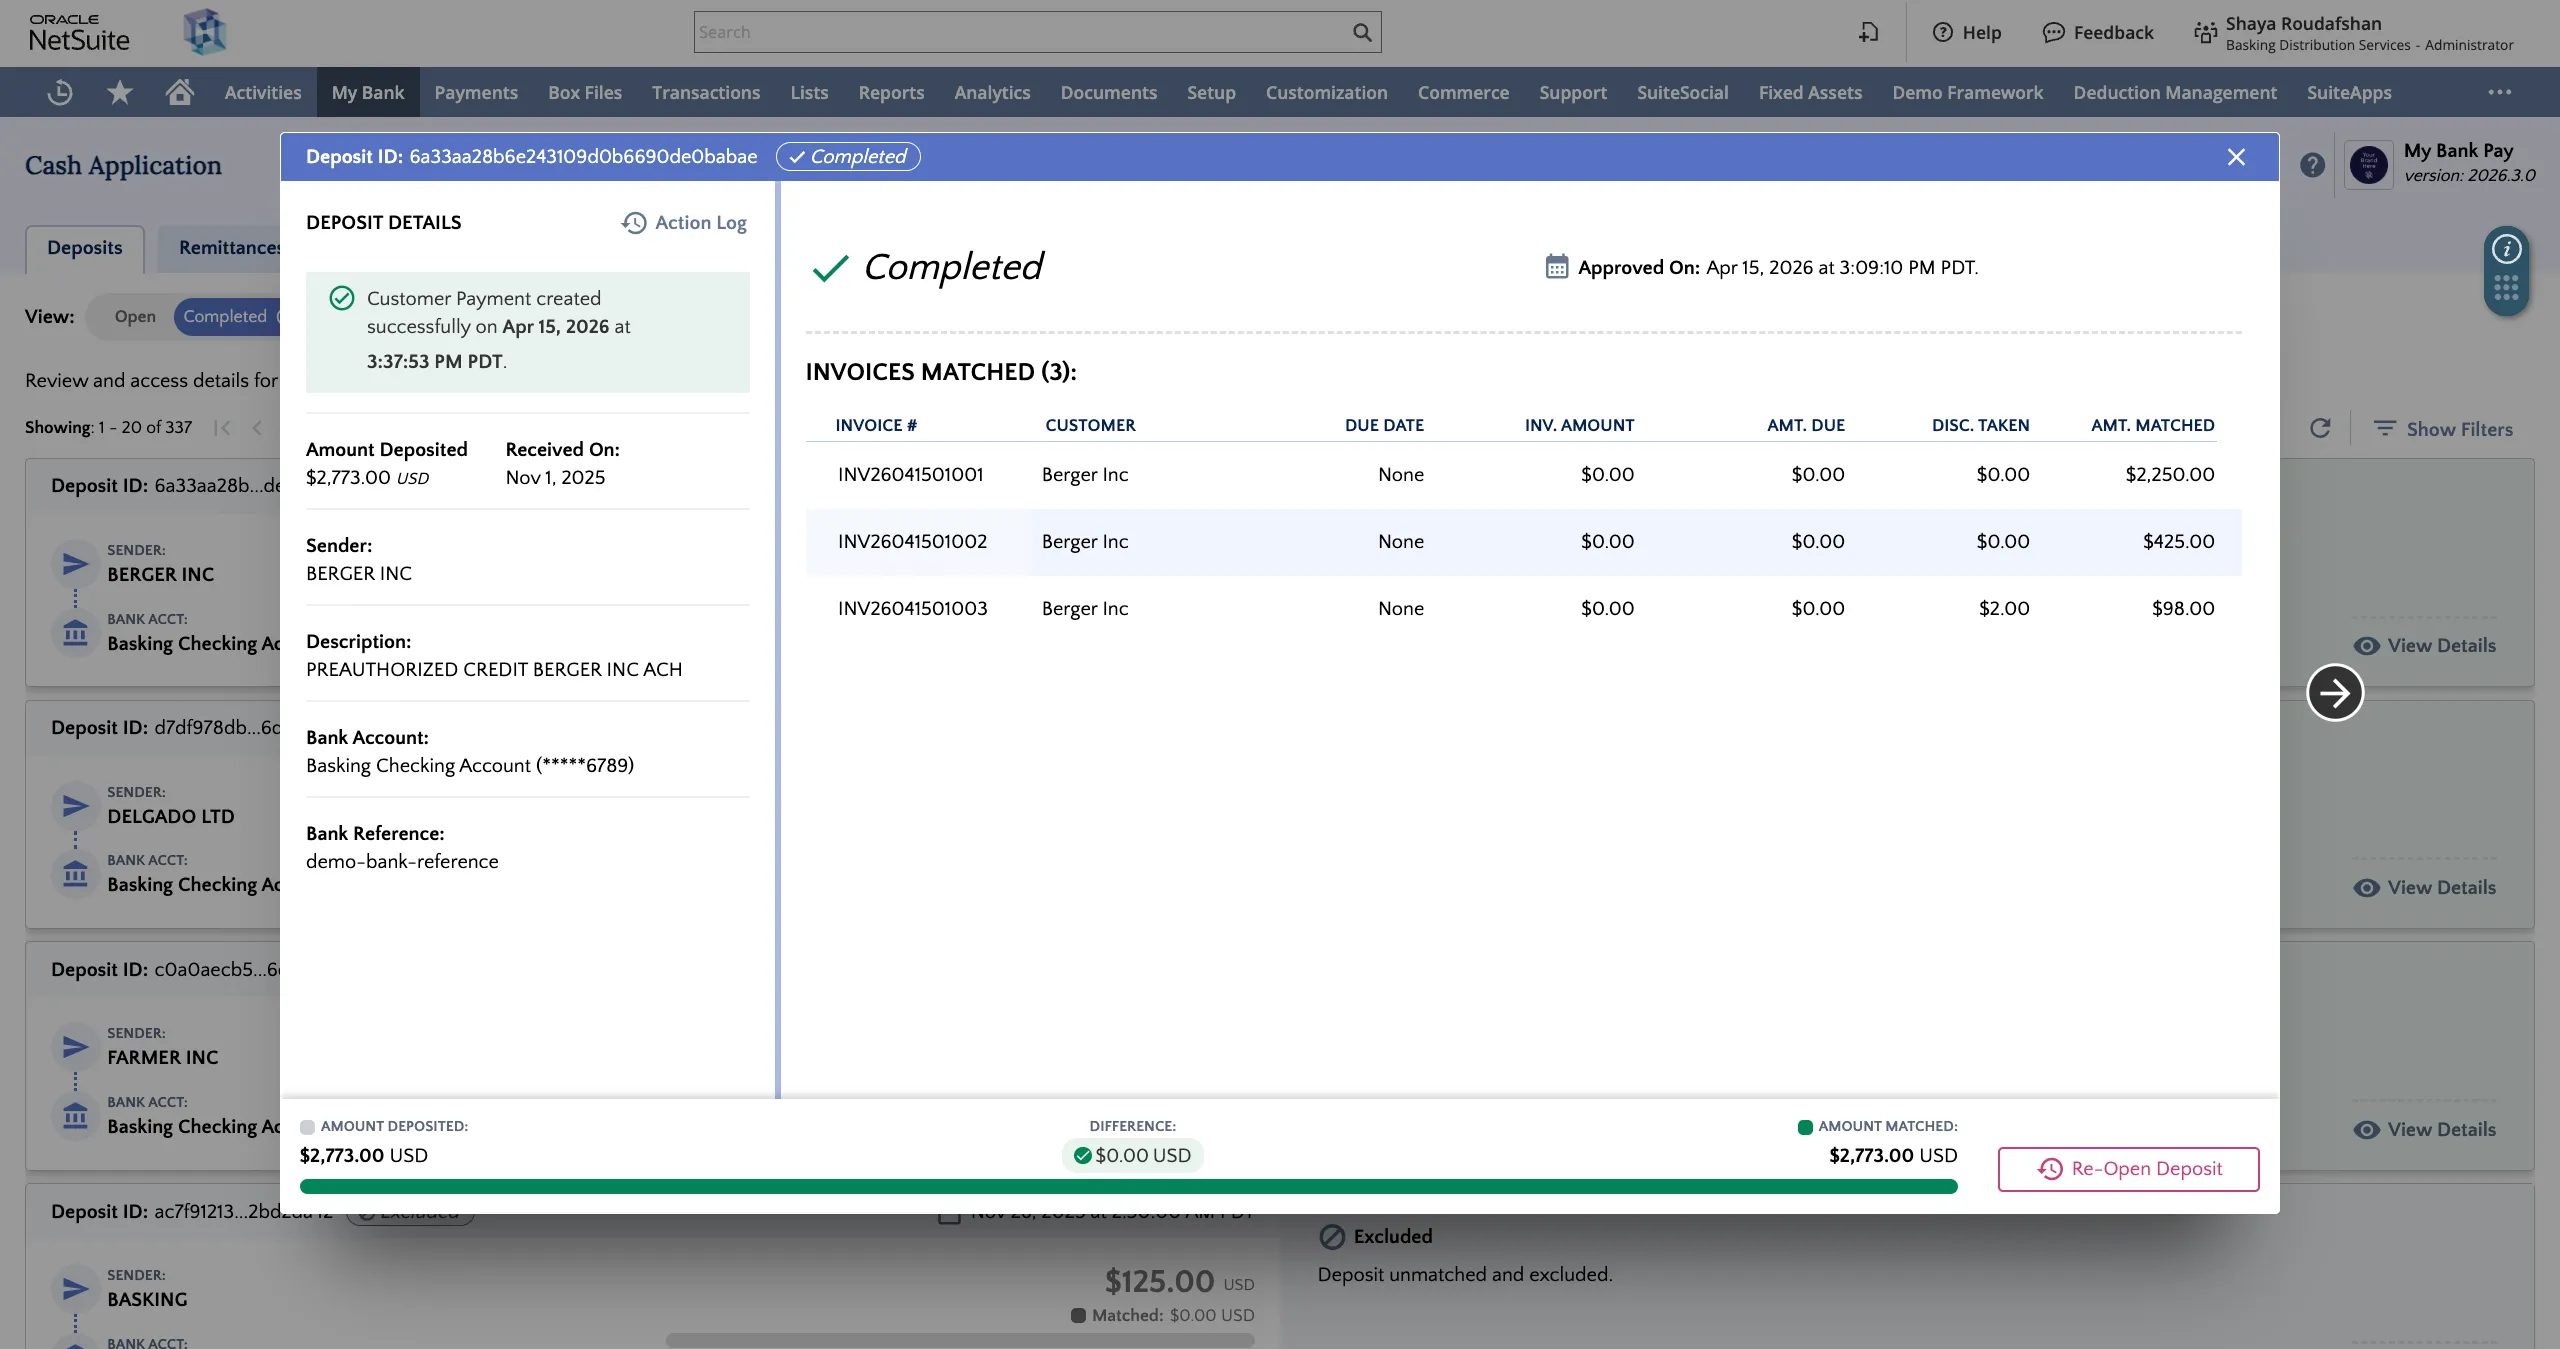Click the change role icon by Shaya Roudafshan
The image size is (2560, 1349).
pyautogui.click(x=2205, y=33)
